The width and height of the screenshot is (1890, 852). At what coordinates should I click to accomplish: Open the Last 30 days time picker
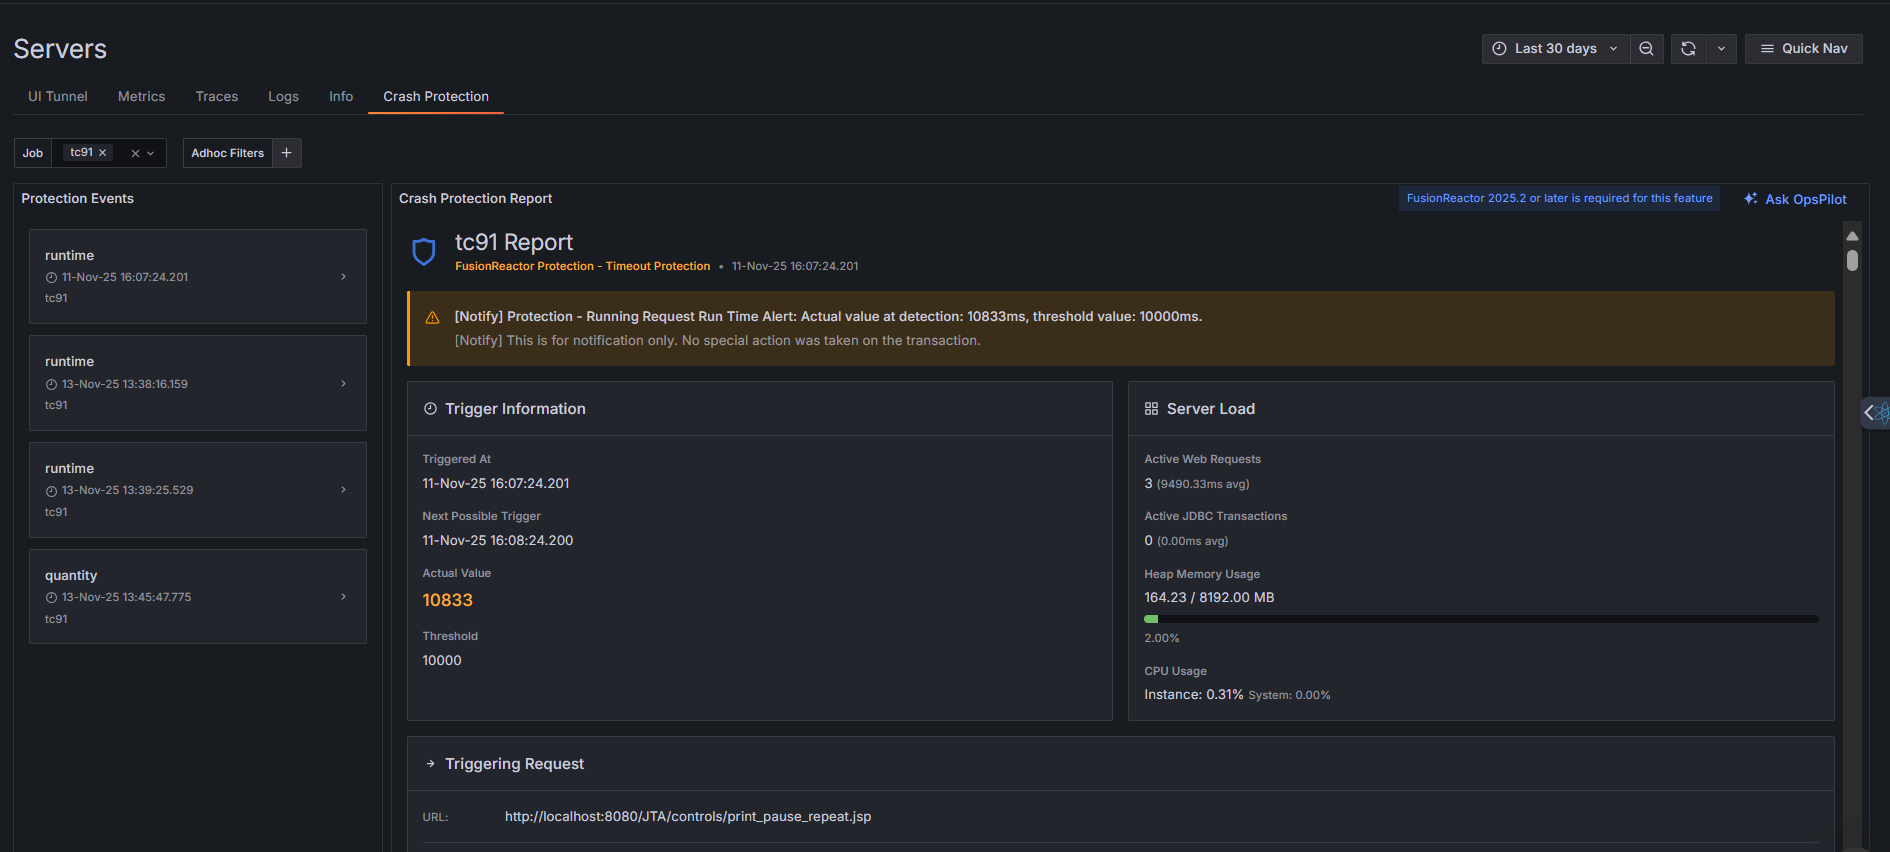[1555, 49]
